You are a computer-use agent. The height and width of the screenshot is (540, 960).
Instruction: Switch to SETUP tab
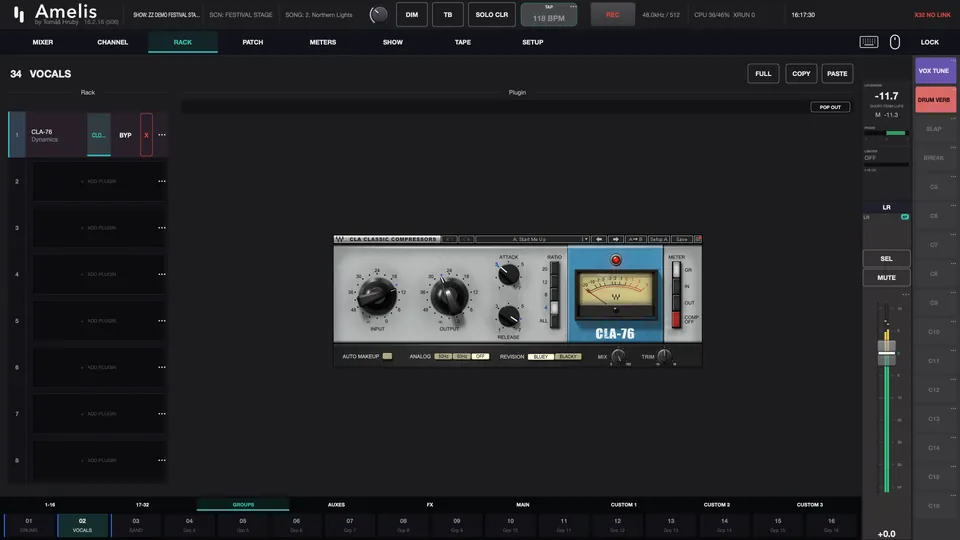tap(533, 42)
